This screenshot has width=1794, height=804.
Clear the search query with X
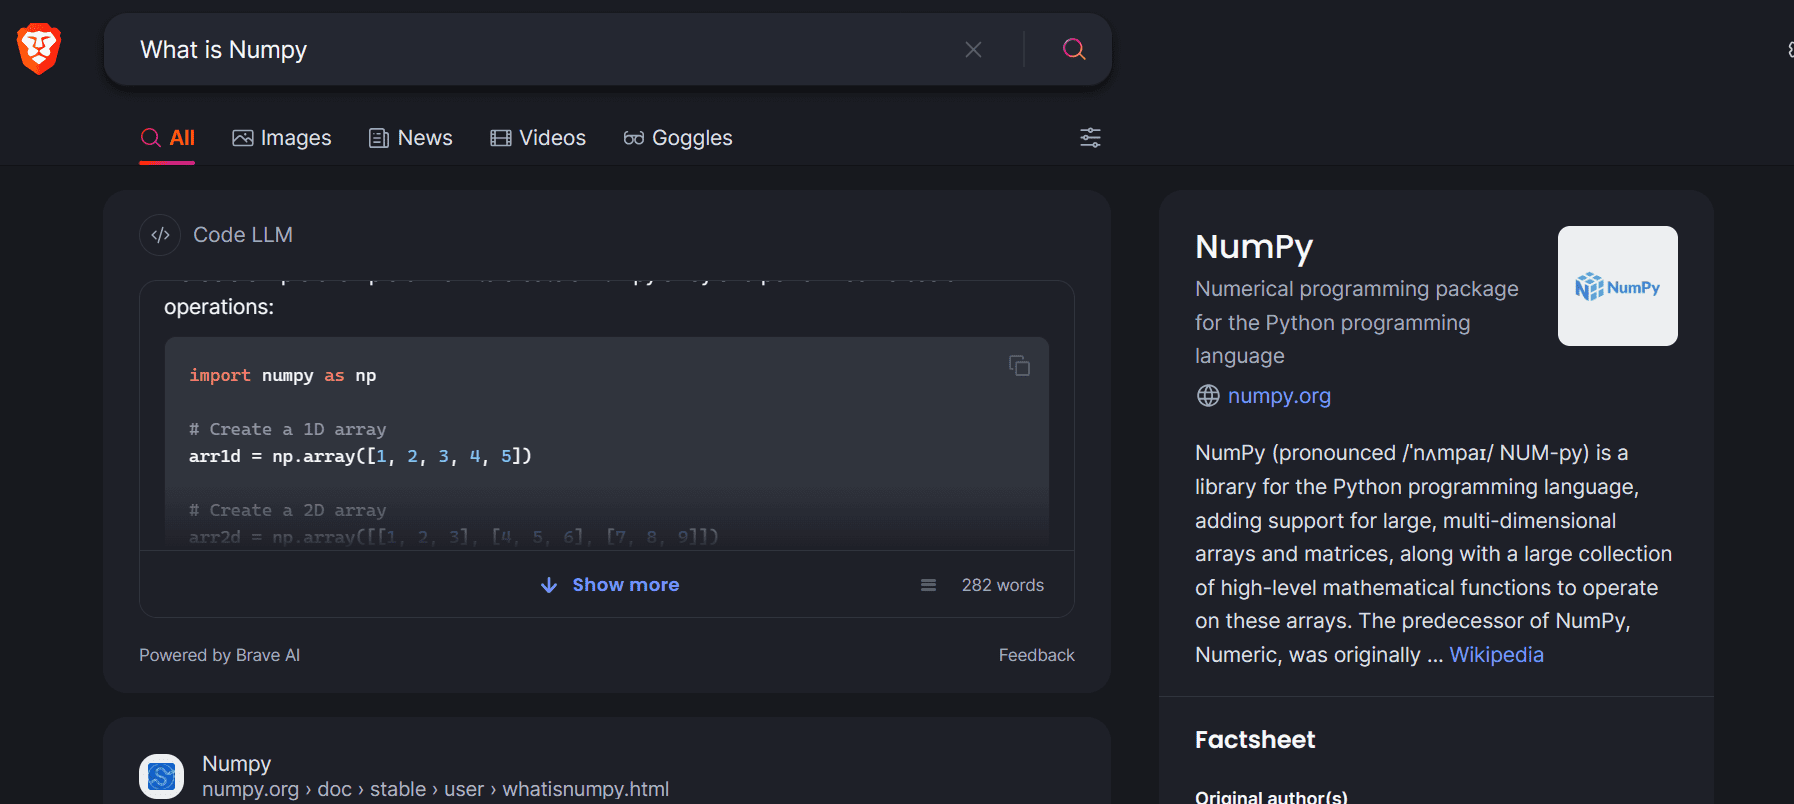[x=973, y=50]
